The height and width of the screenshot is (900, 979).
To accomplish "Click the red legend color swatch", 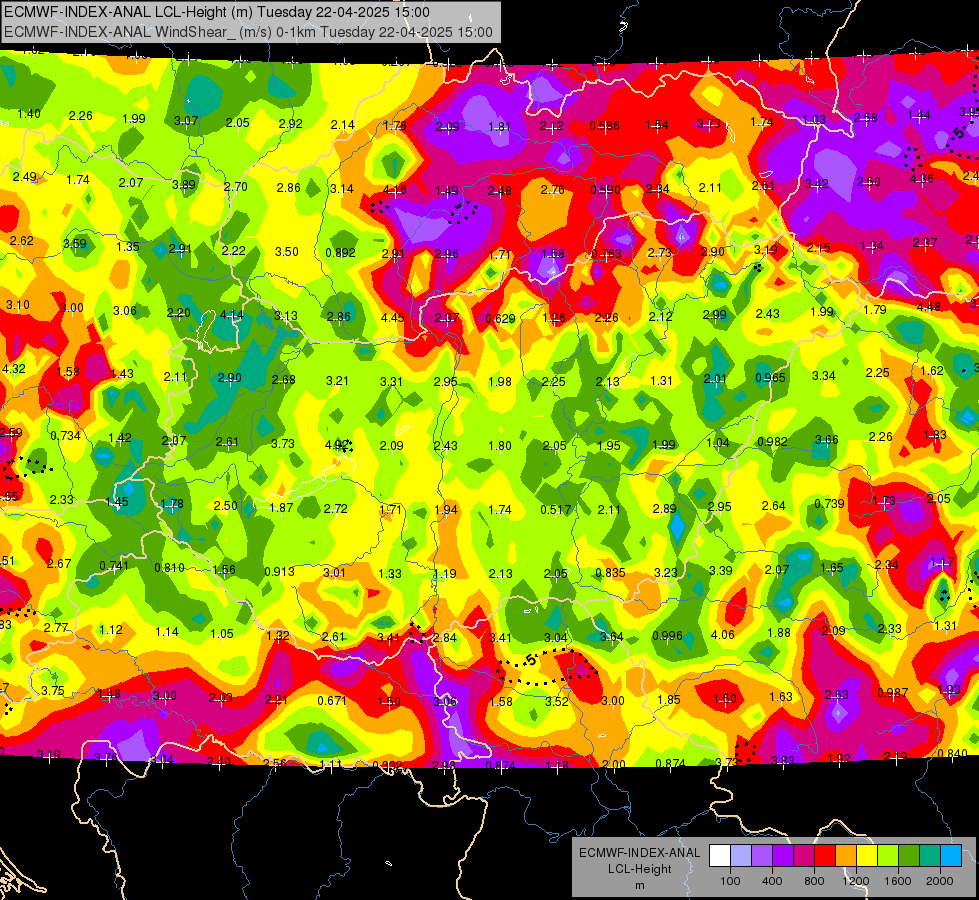I will (x=825, y=856).
